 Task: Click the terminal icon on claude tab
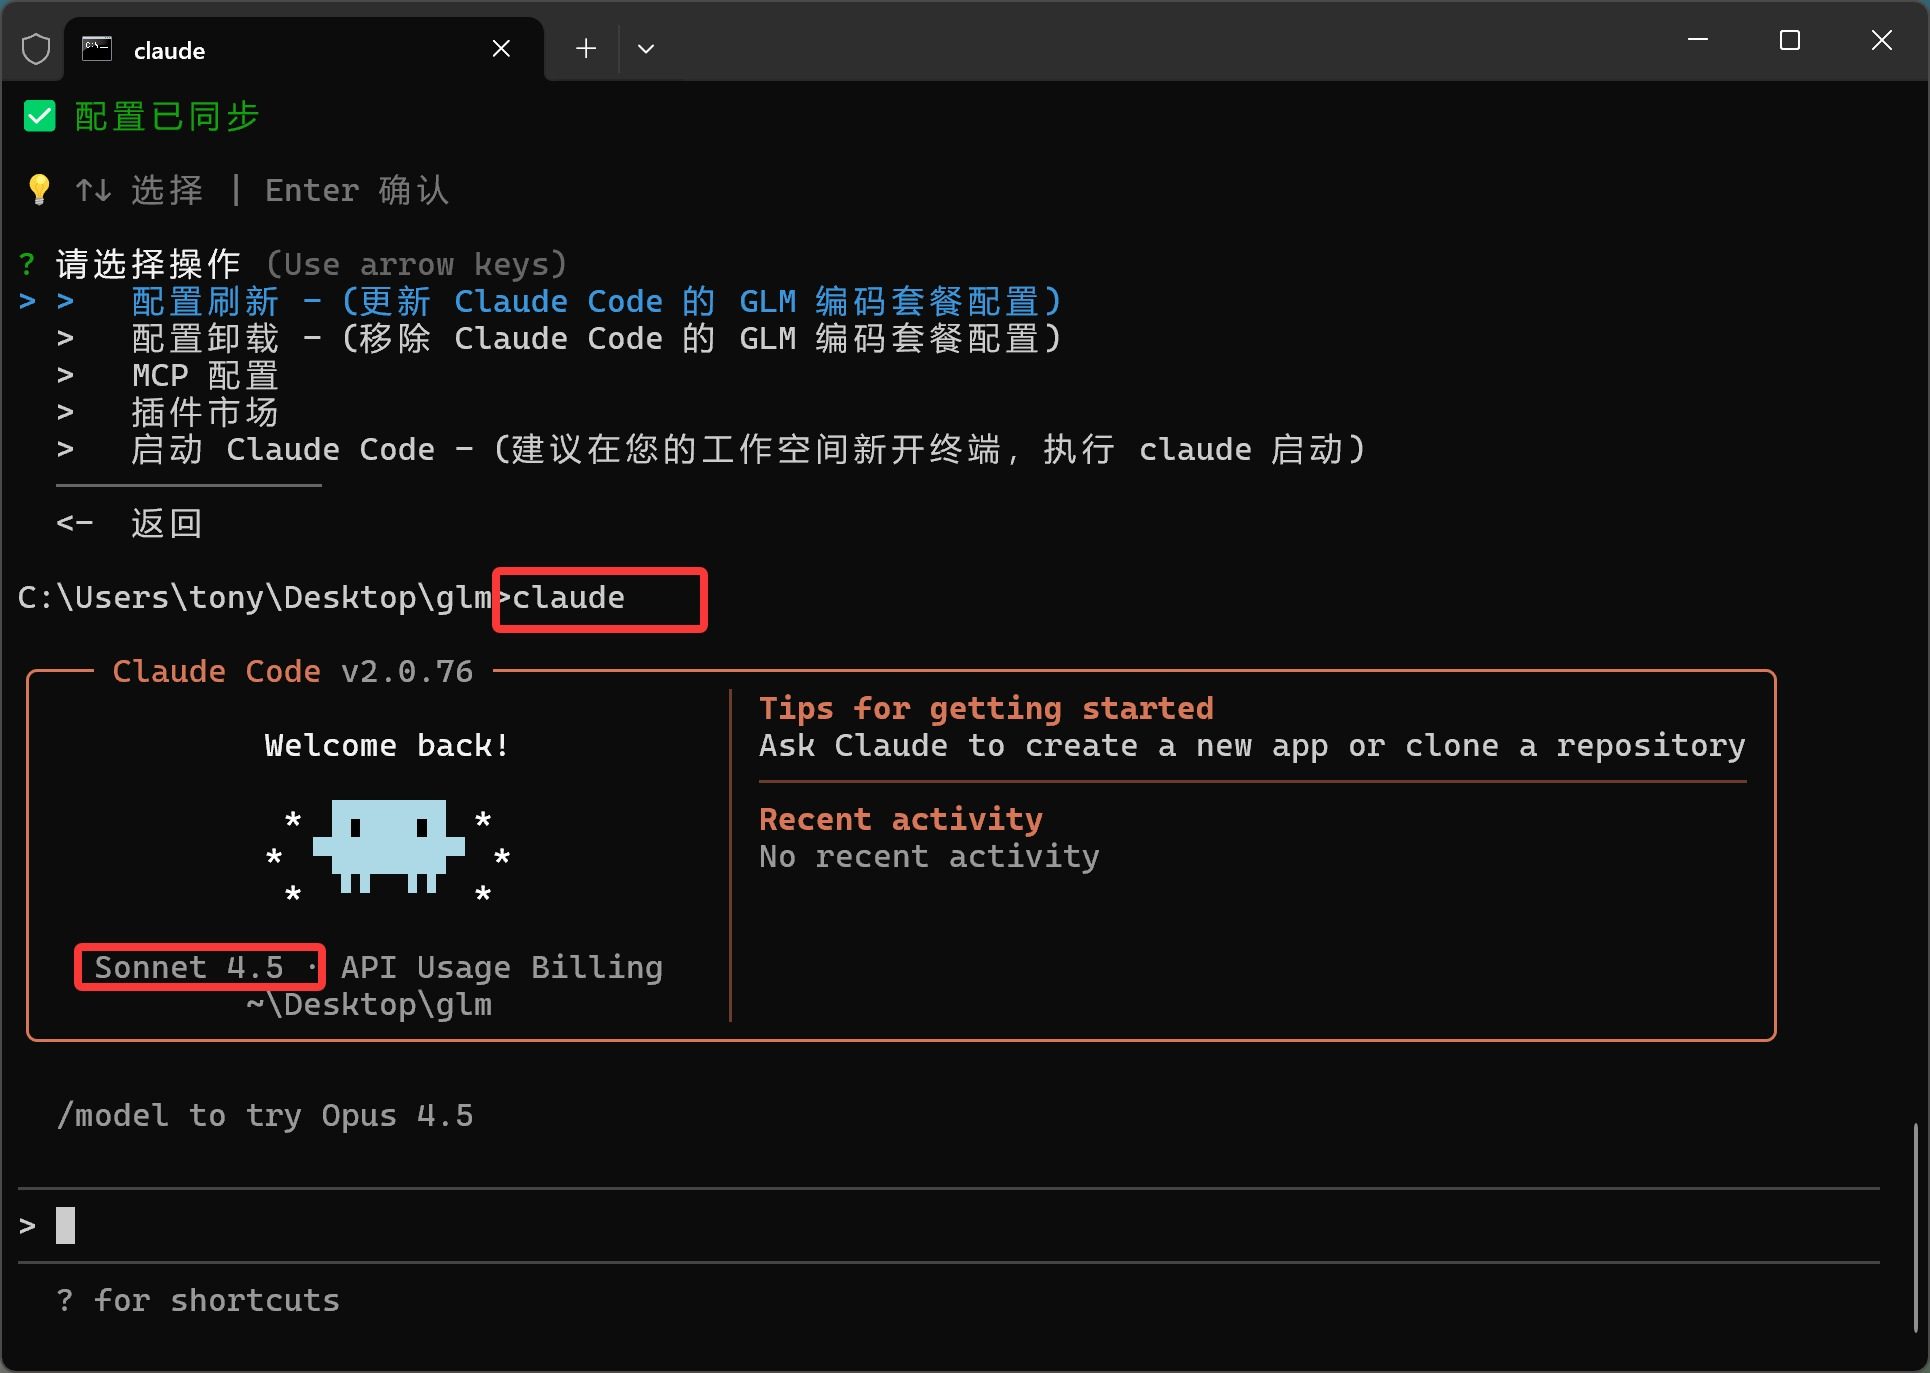point(97,49)
